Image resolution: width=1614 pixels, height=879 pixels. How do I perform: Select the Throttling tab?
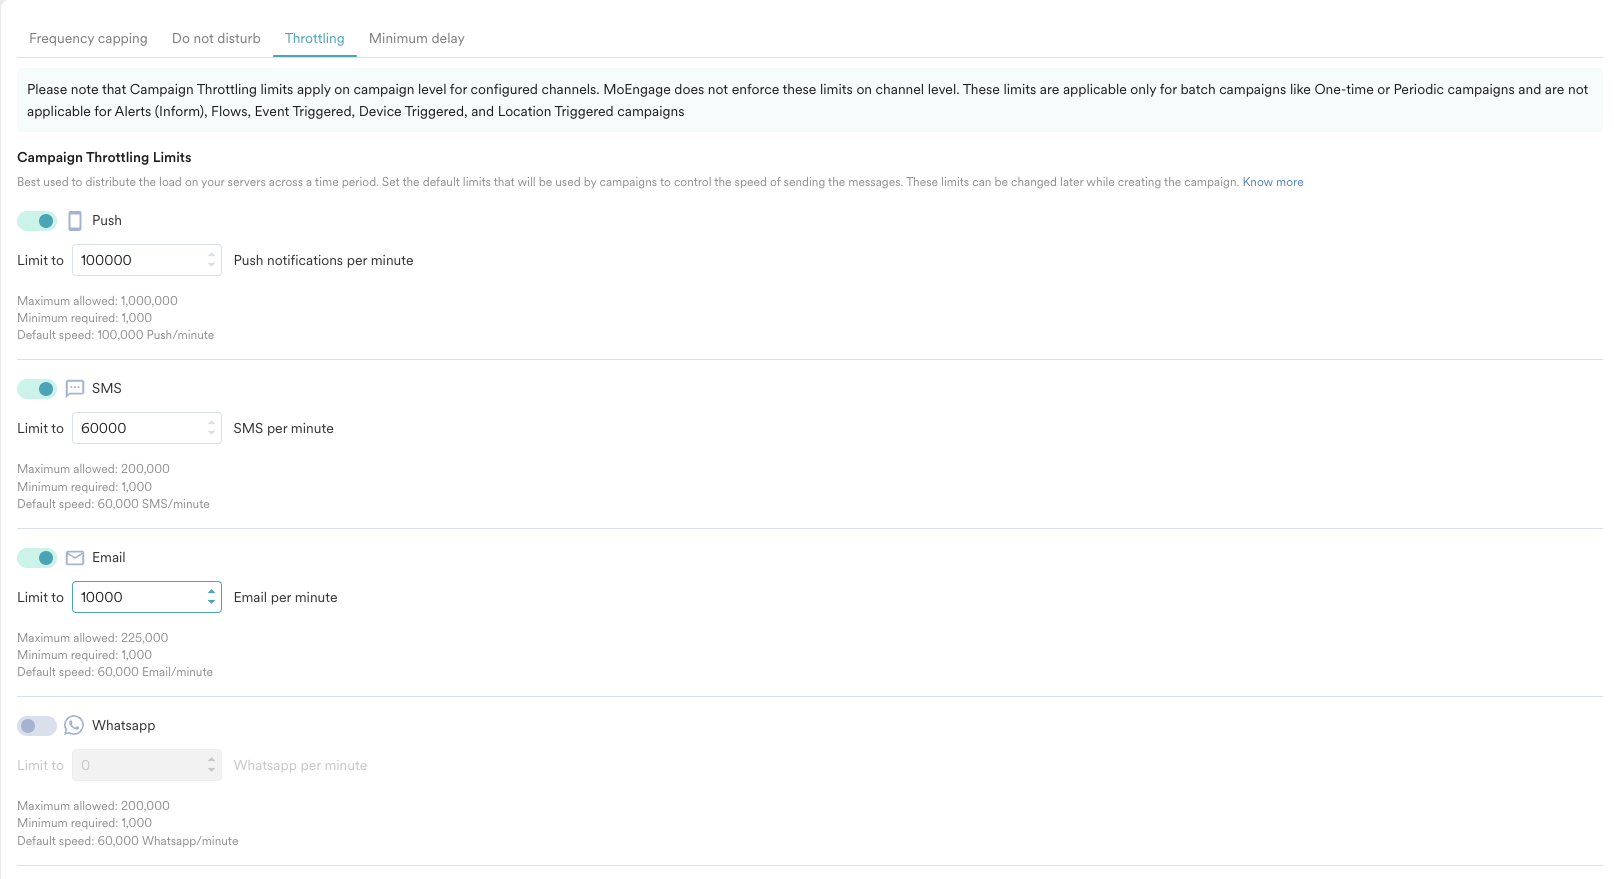[x=314, y=39]
